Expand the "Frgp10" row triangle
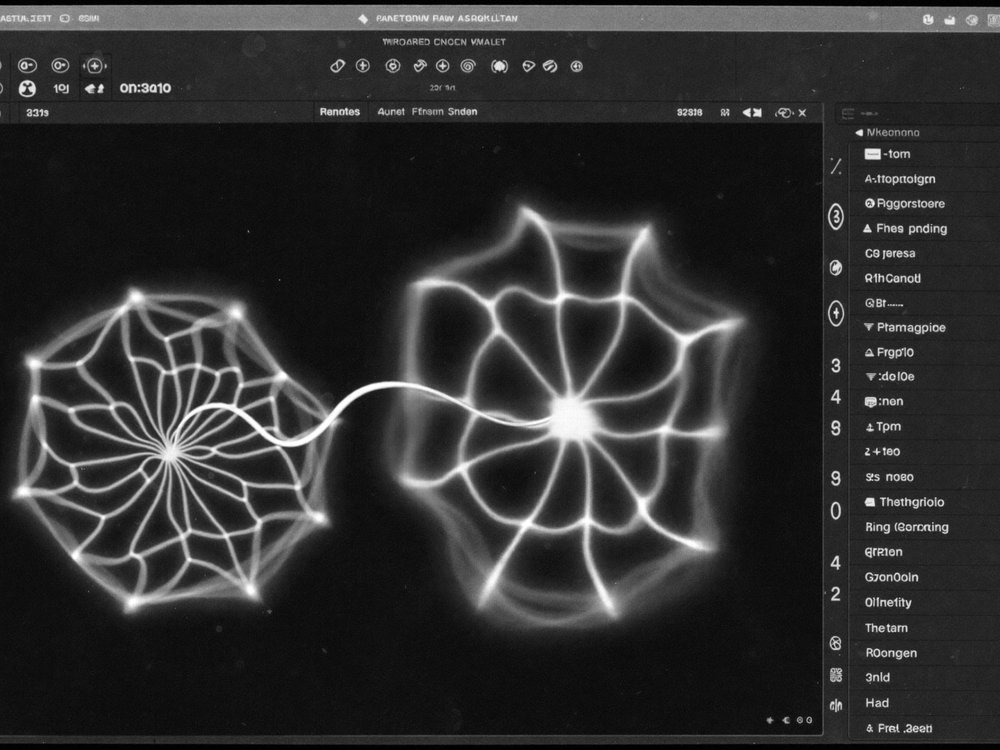This screenshot has height=750, width=1000. tap(869, 352)
